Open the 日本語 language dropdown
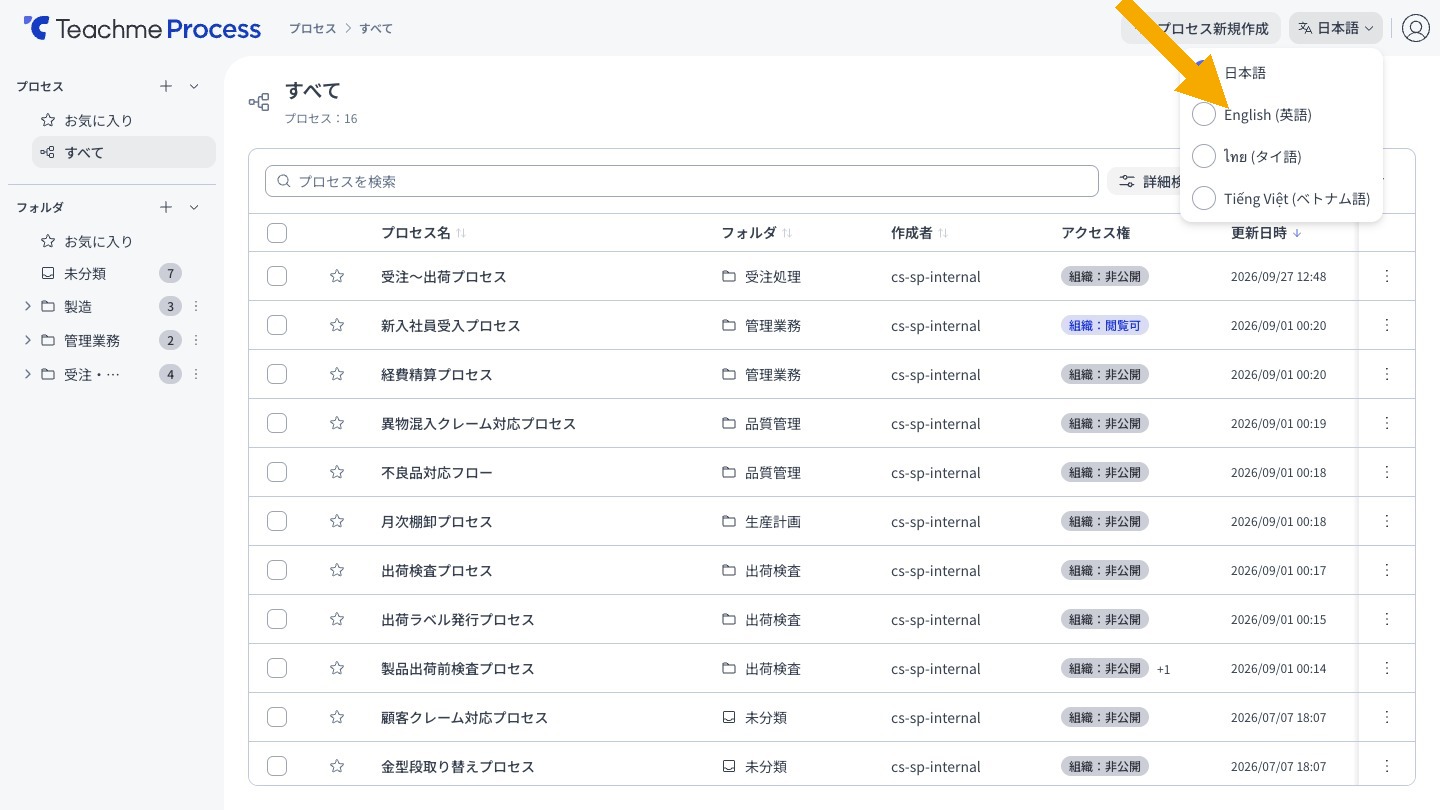 point(1335,28)
